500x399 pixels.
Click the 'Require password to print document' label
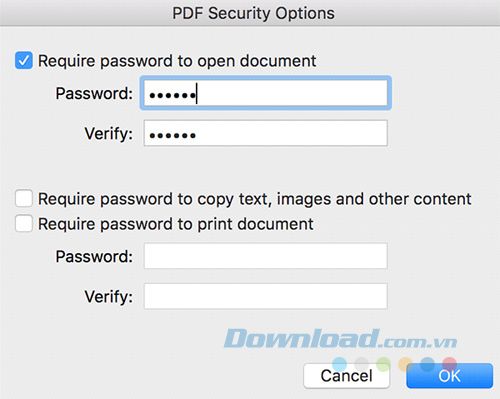pyautogui.click(x=176, y=224)
